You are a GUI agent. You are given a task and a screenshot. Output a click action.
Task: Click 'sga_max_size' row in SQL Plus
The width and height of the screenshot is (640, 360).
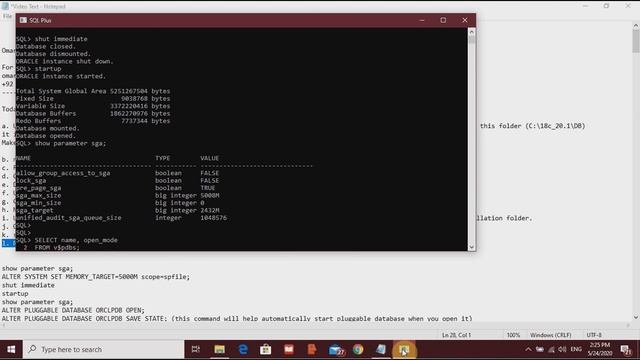pos(118,196)
